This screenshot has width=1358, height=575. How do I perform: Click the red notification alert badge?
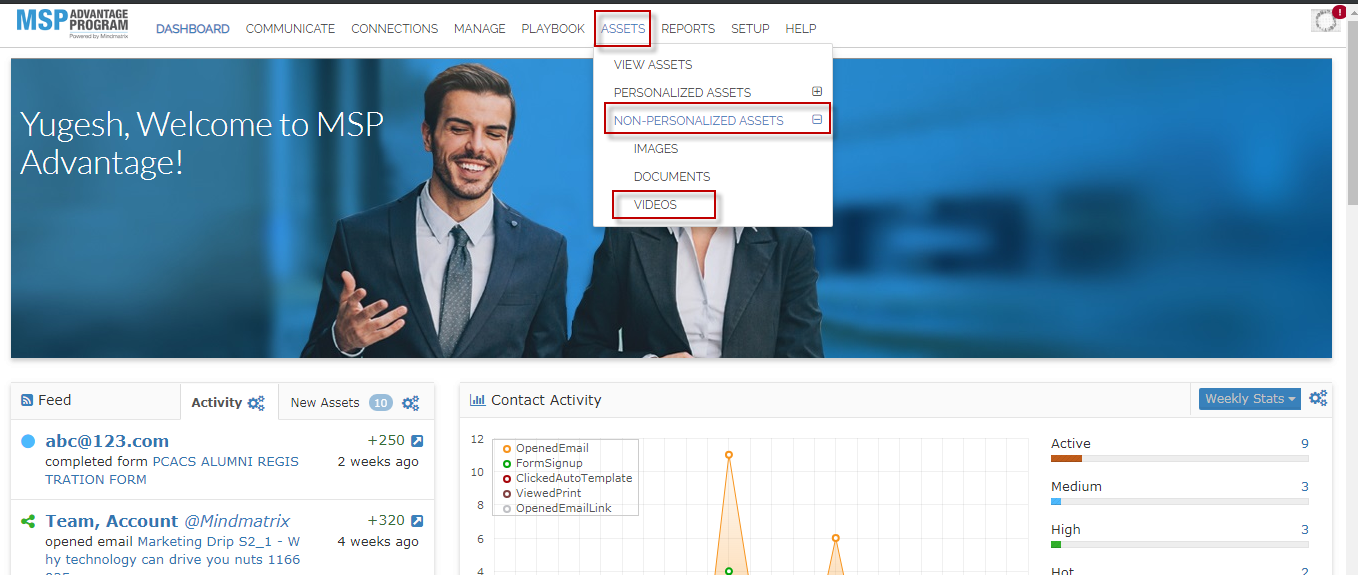click(x=1339, y=12)
